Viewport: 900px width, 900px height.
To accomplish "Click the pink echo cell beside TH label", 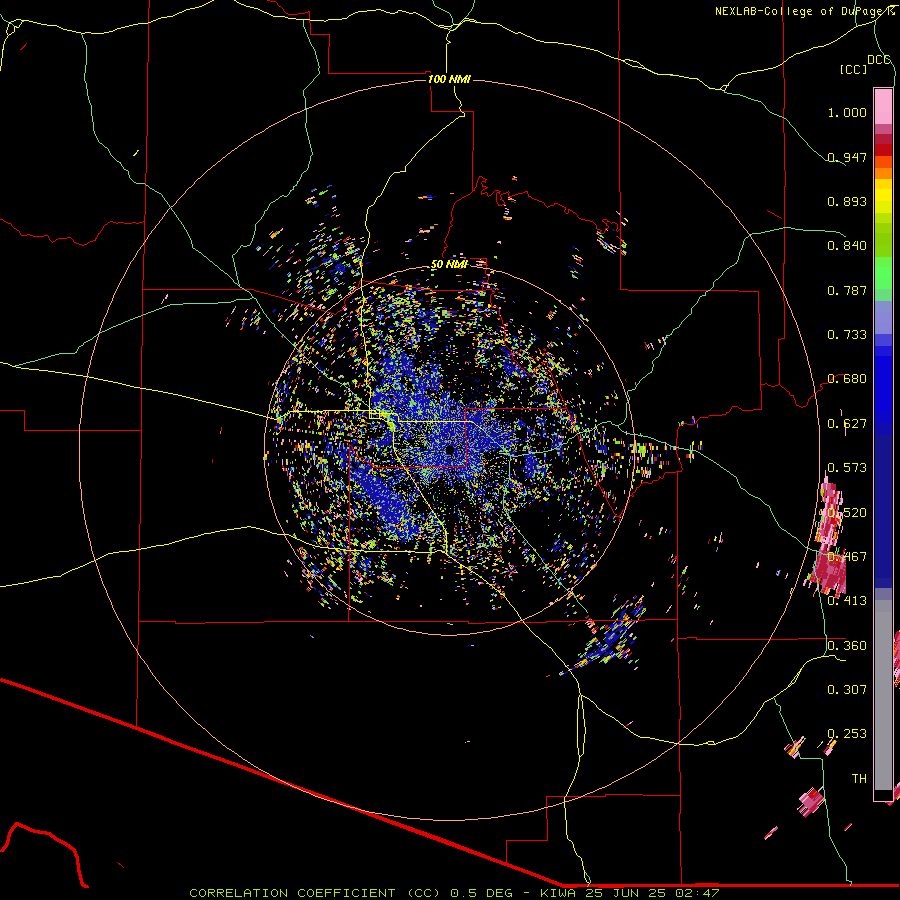I will click(811, 800).
